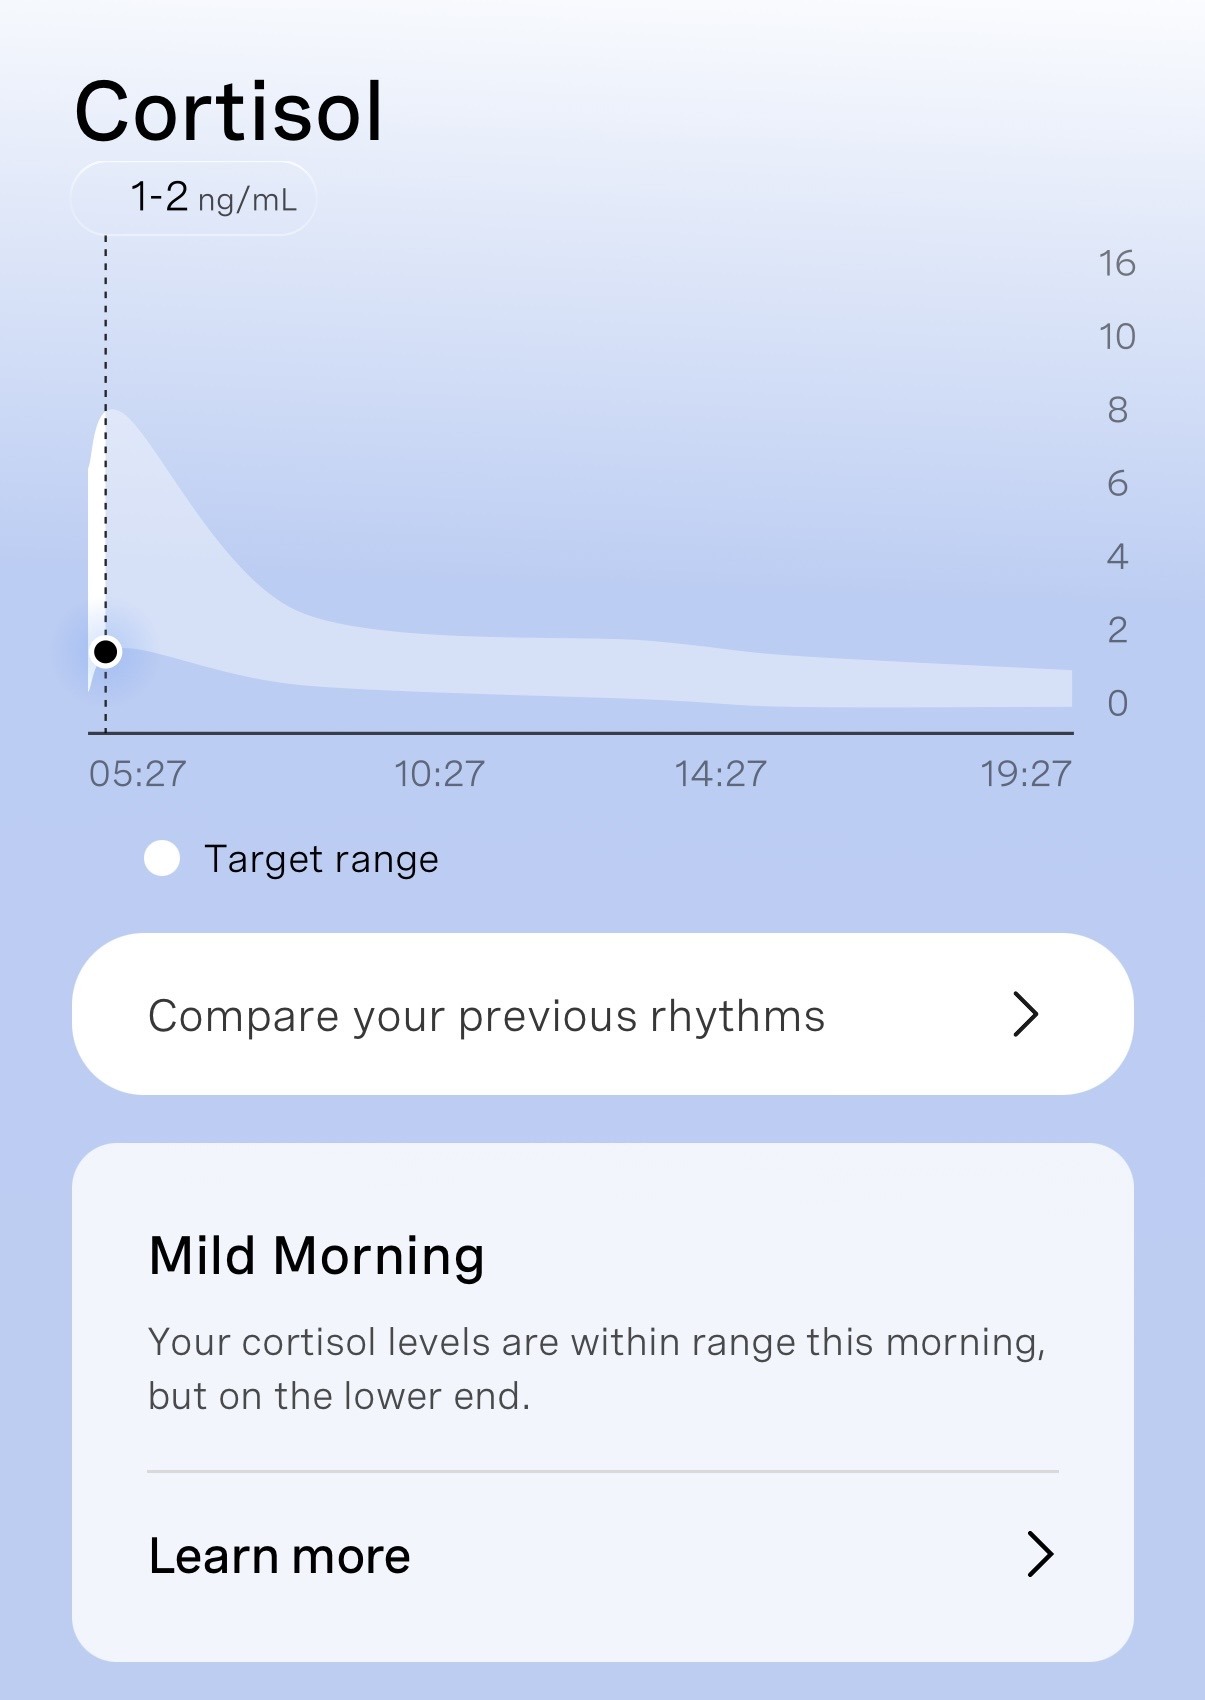Tap the arrow next to Learn more
Viewport: 1205px width, 1700px height.
tap(1040, 1555)
